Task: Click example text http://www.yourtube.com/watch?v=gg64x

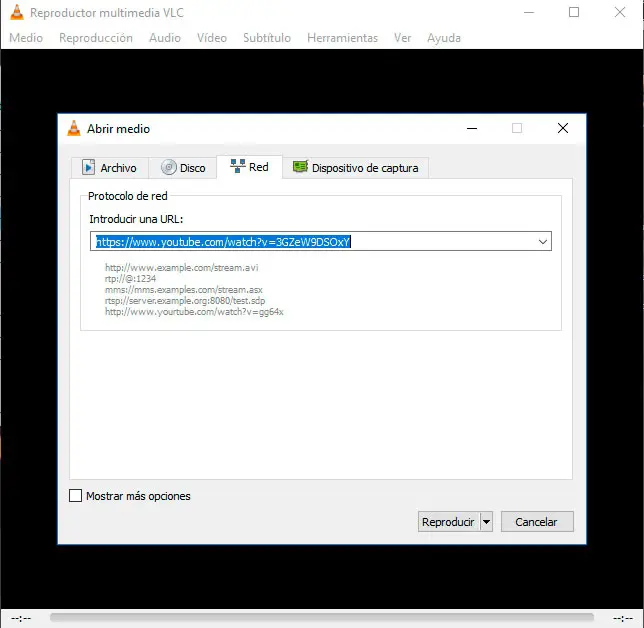Action: [x=194, y=312]
